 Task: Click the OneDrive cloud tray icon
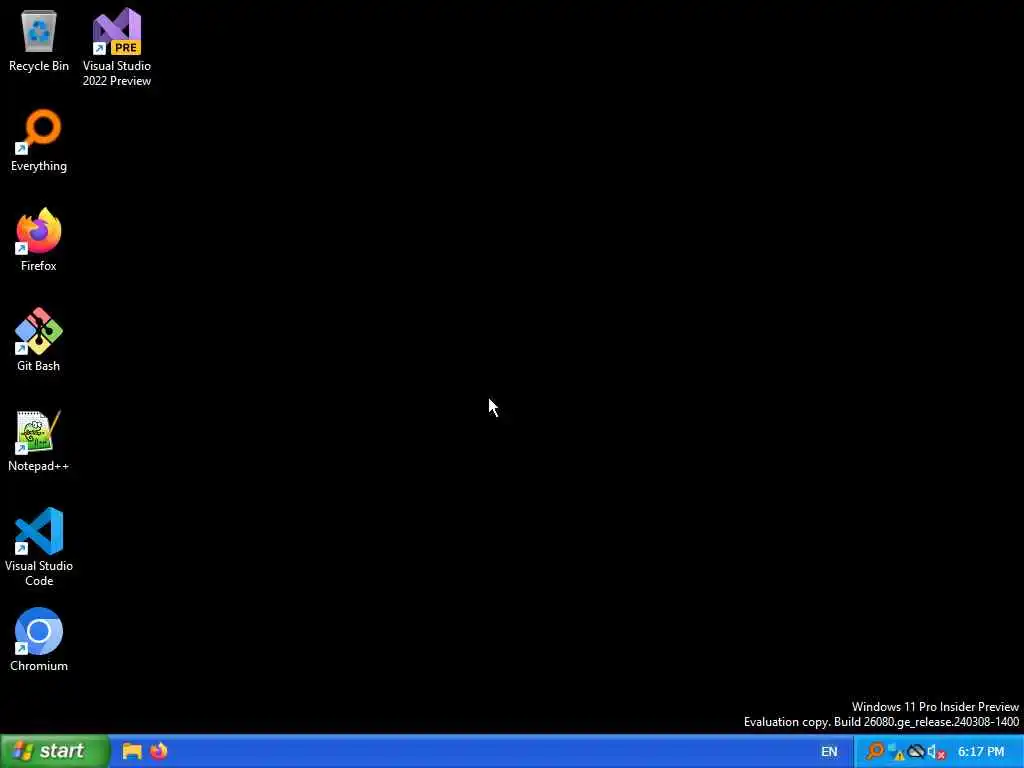pyautogui.click(x=916, y=752)
